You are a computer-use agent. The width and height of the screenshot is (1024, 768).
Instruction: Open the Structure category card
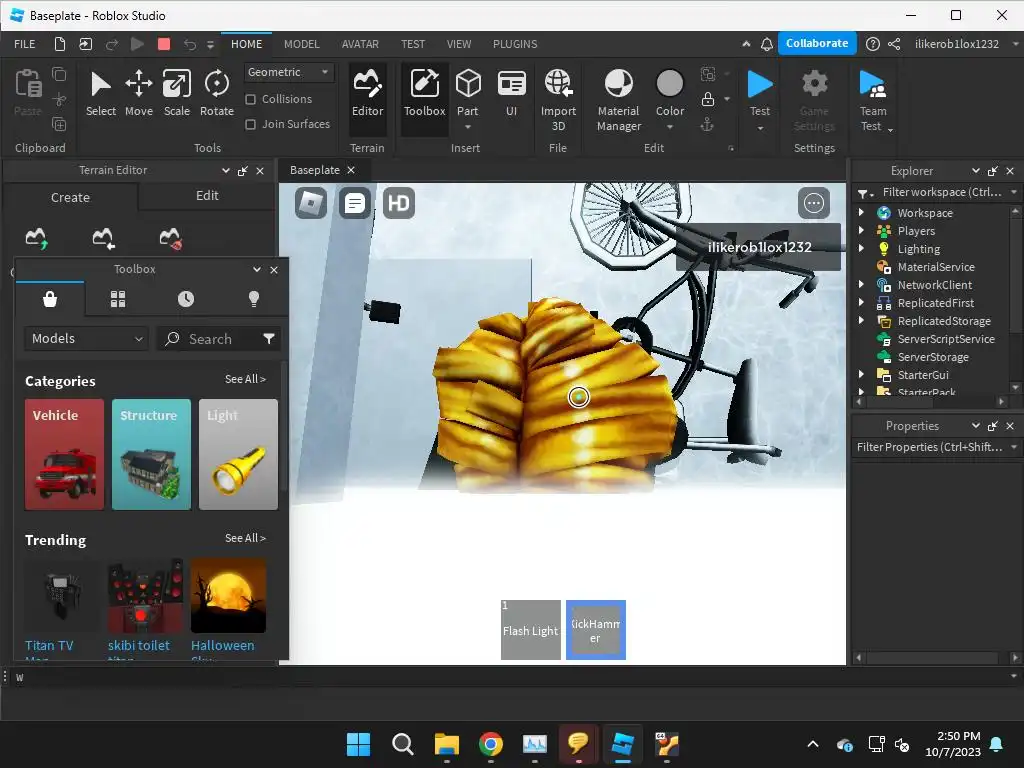tap(151, 454)
